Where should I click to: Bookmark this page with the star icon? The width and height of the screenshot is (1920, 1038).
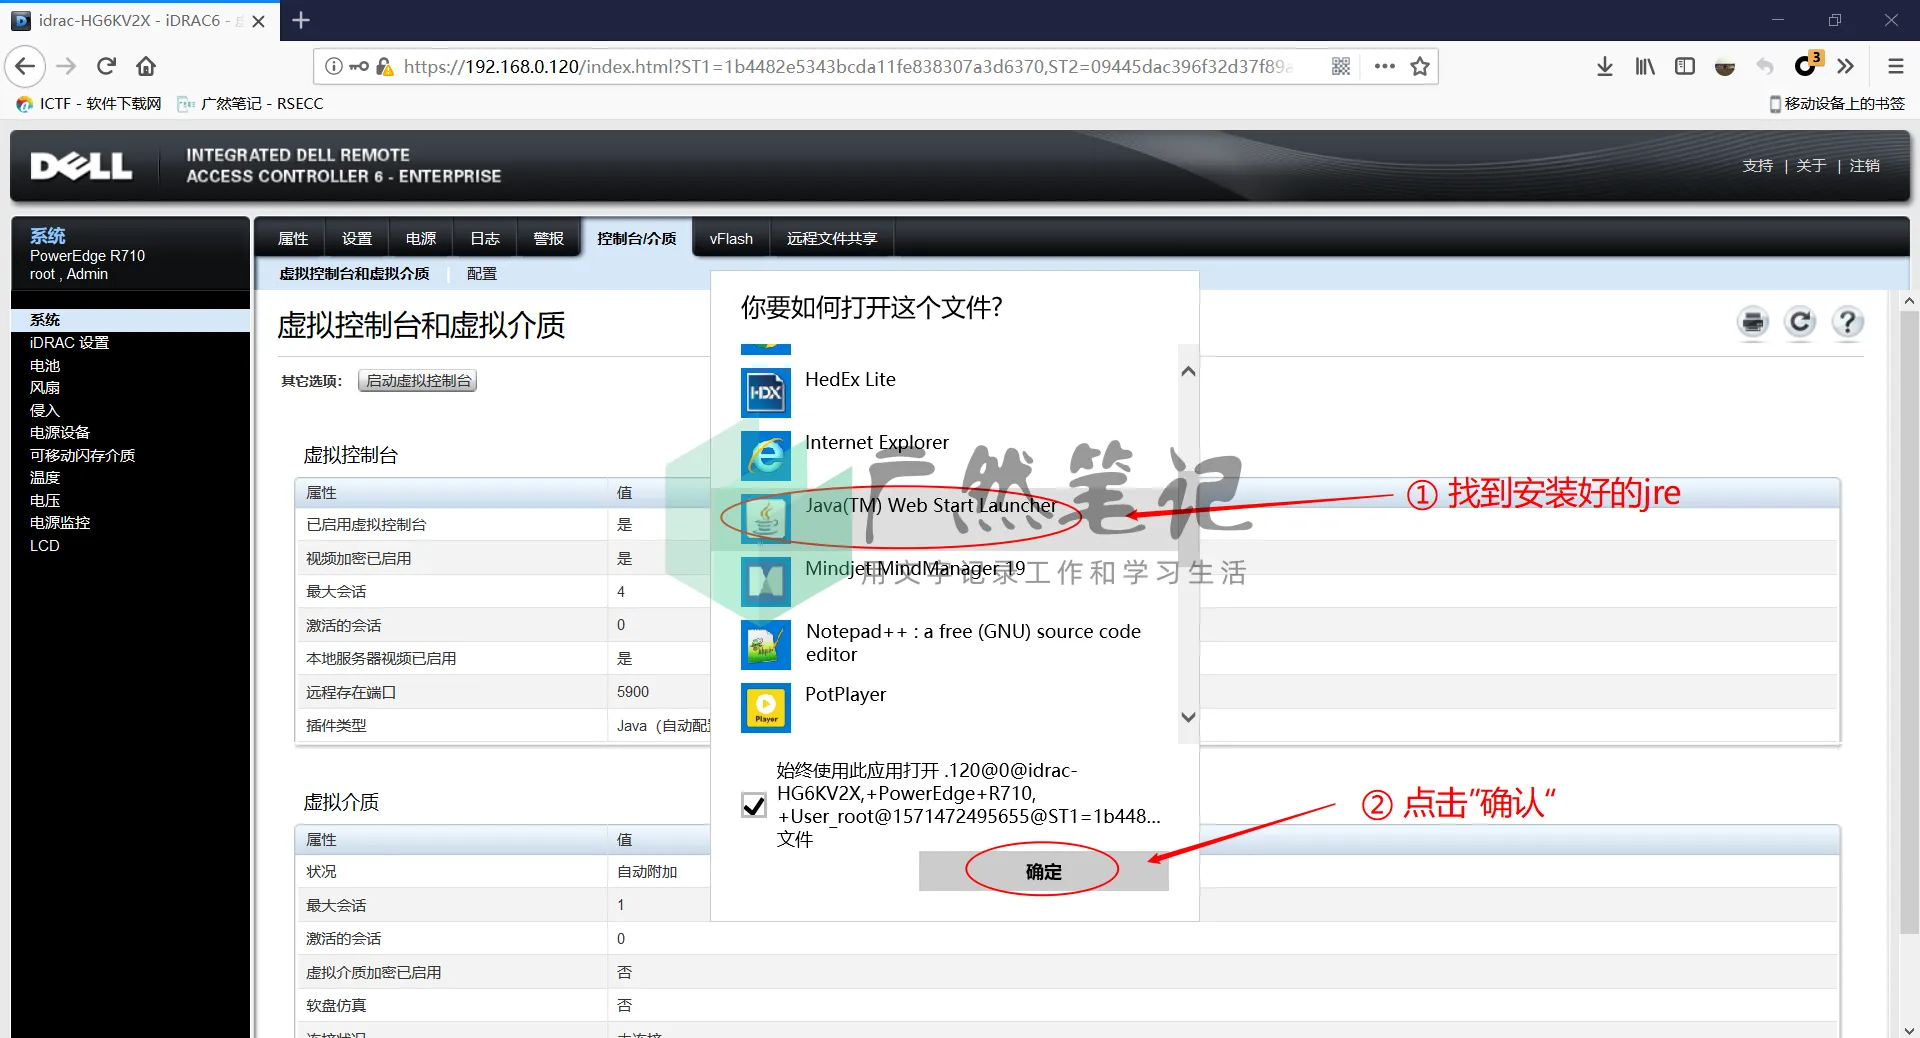click(1420, 66)
